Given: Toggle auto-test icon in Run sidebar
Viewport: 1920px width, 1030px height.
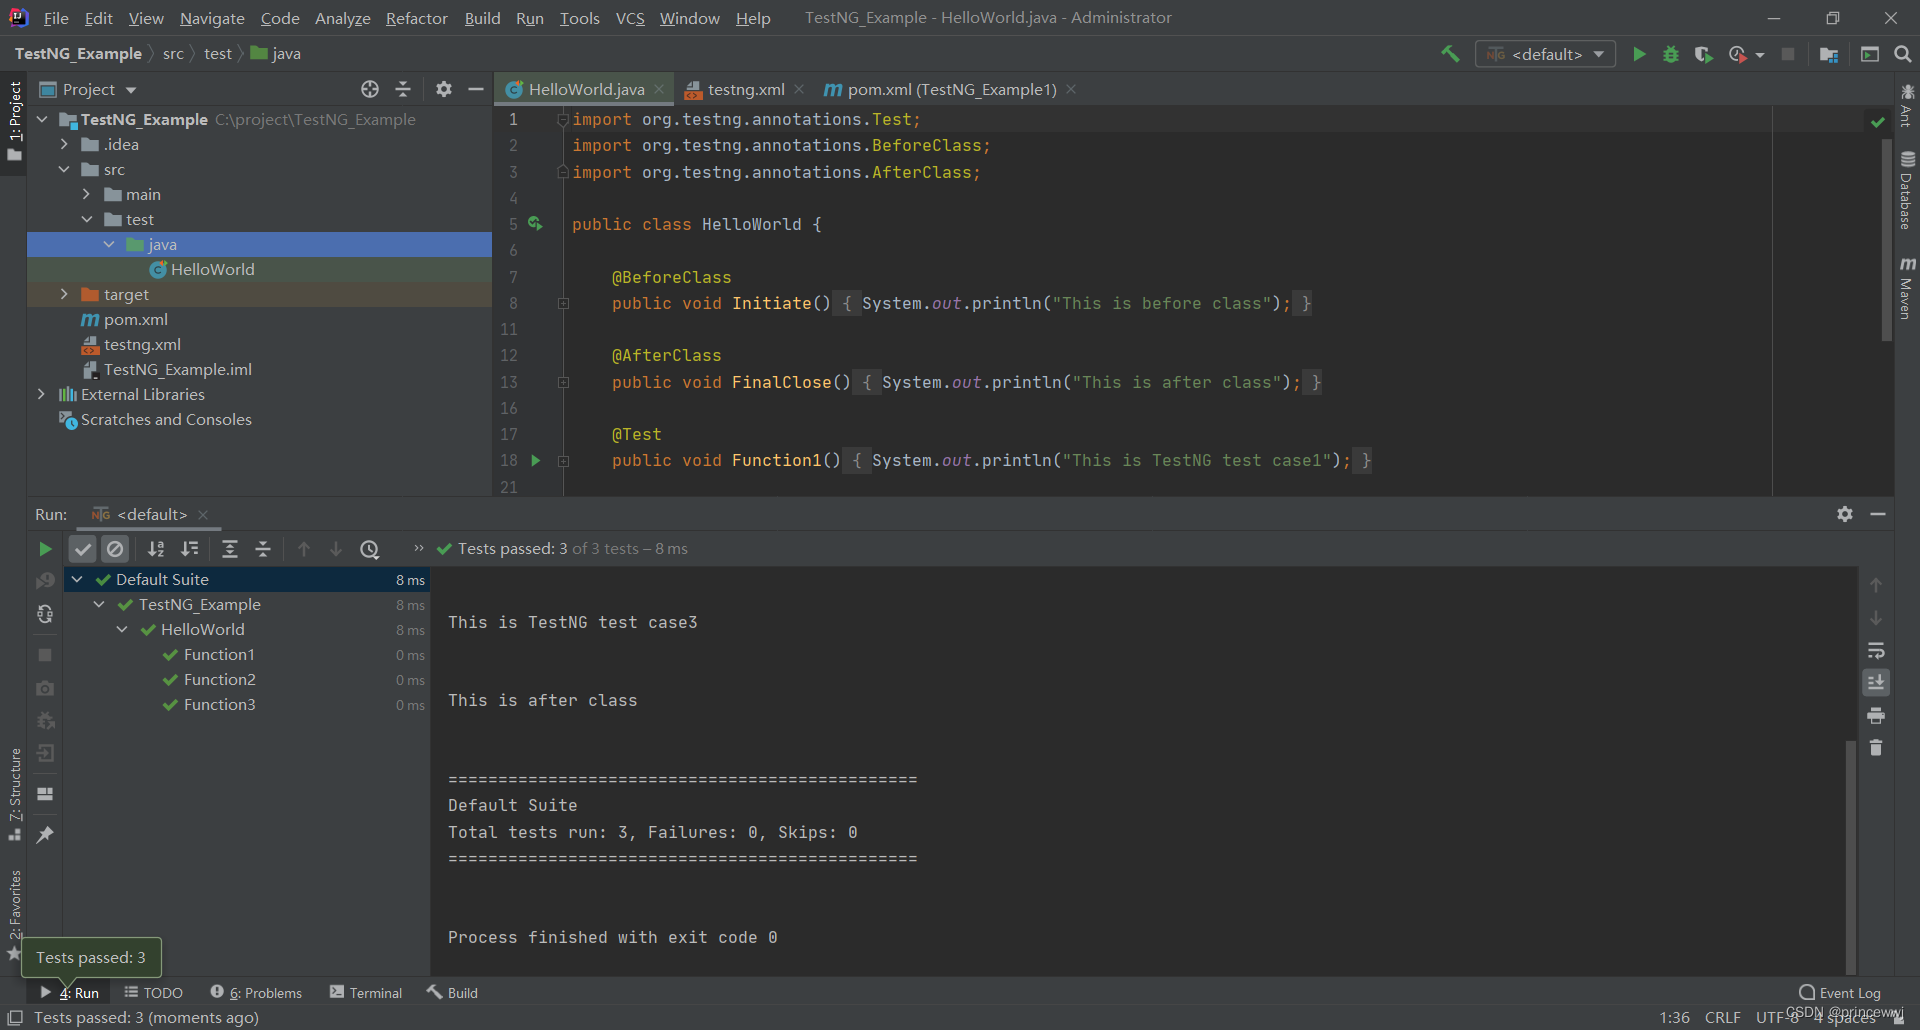Looking at the screenshot, I should [45, 614].
